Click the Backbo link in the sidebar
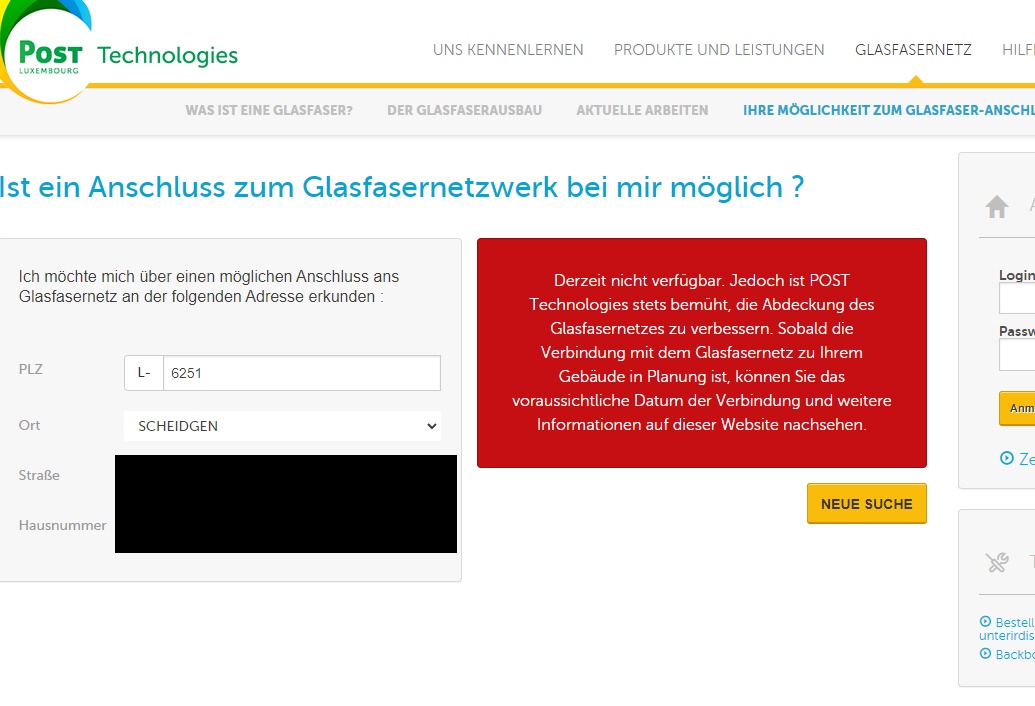Viewport: 1035px width, 706px height. point(1015,655)
